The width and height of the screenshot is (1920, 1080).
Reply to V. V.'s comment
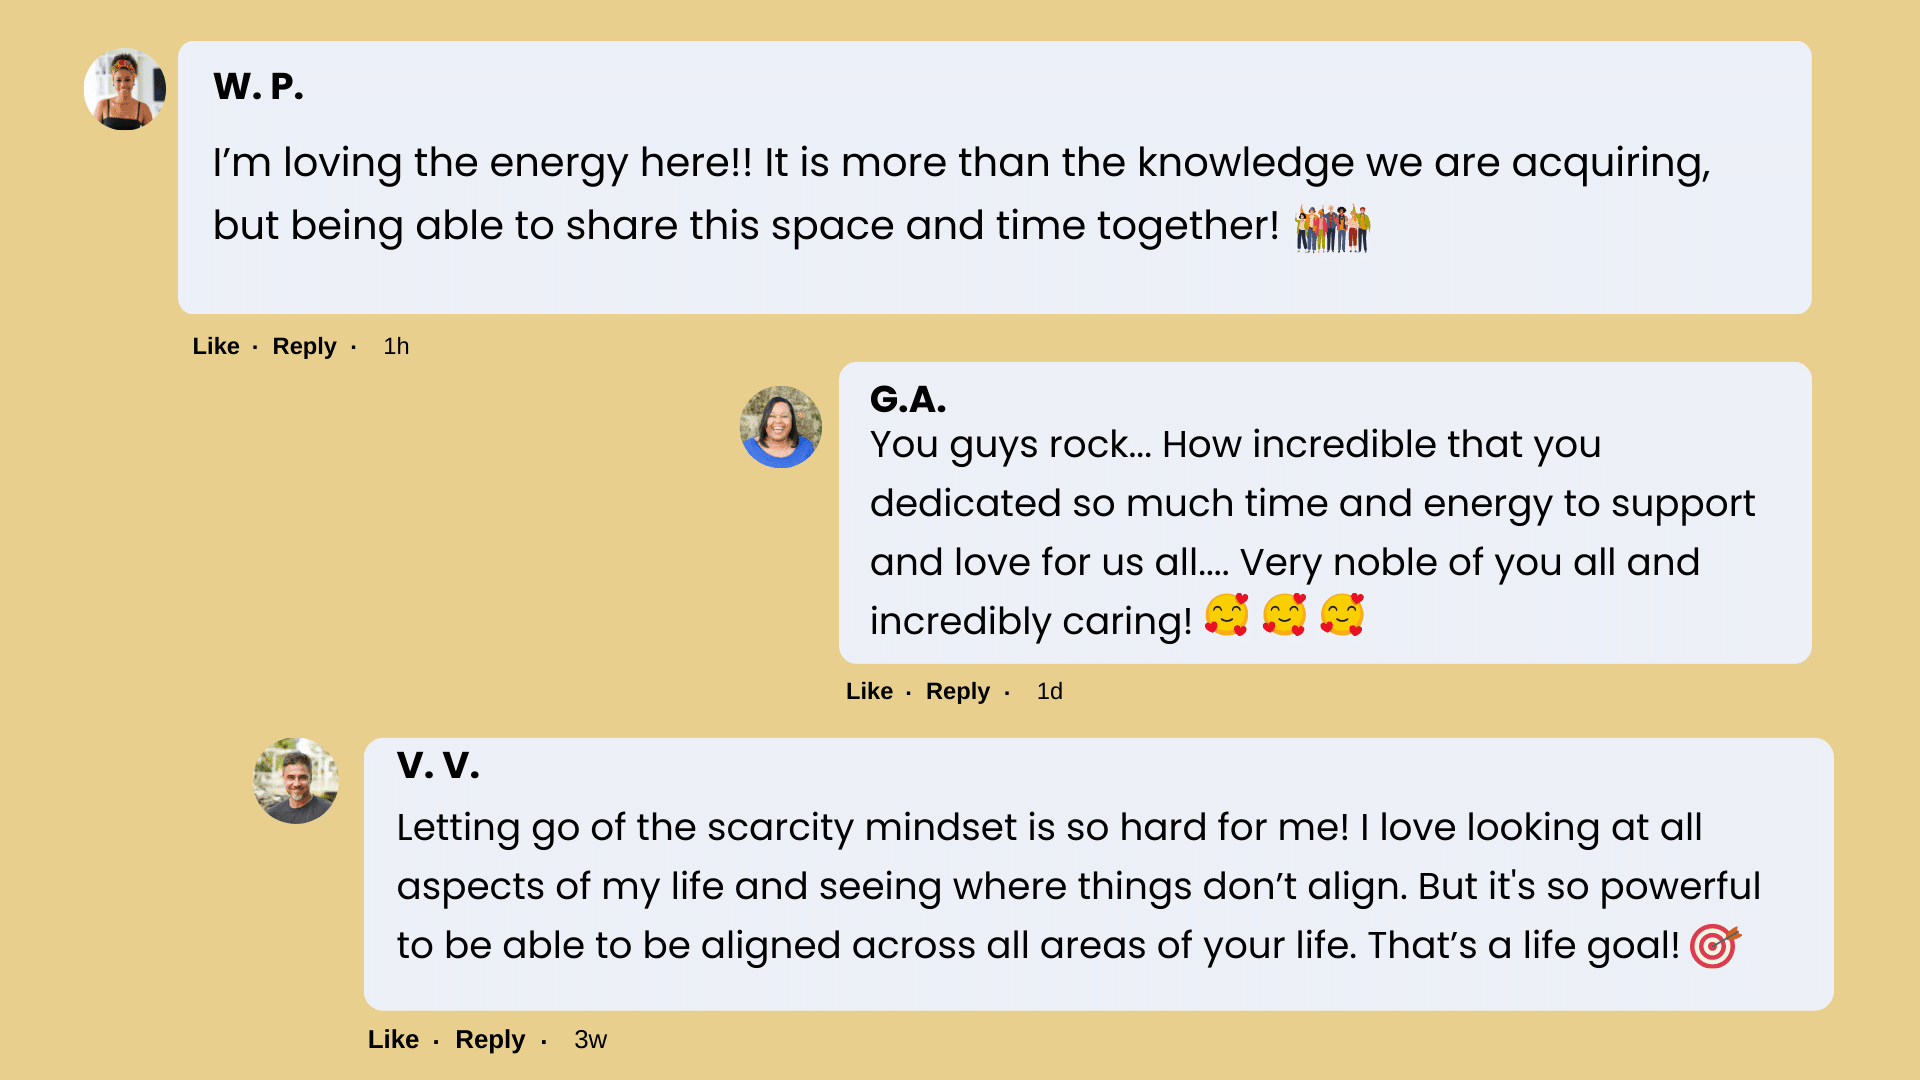[x=490, y=1039]
